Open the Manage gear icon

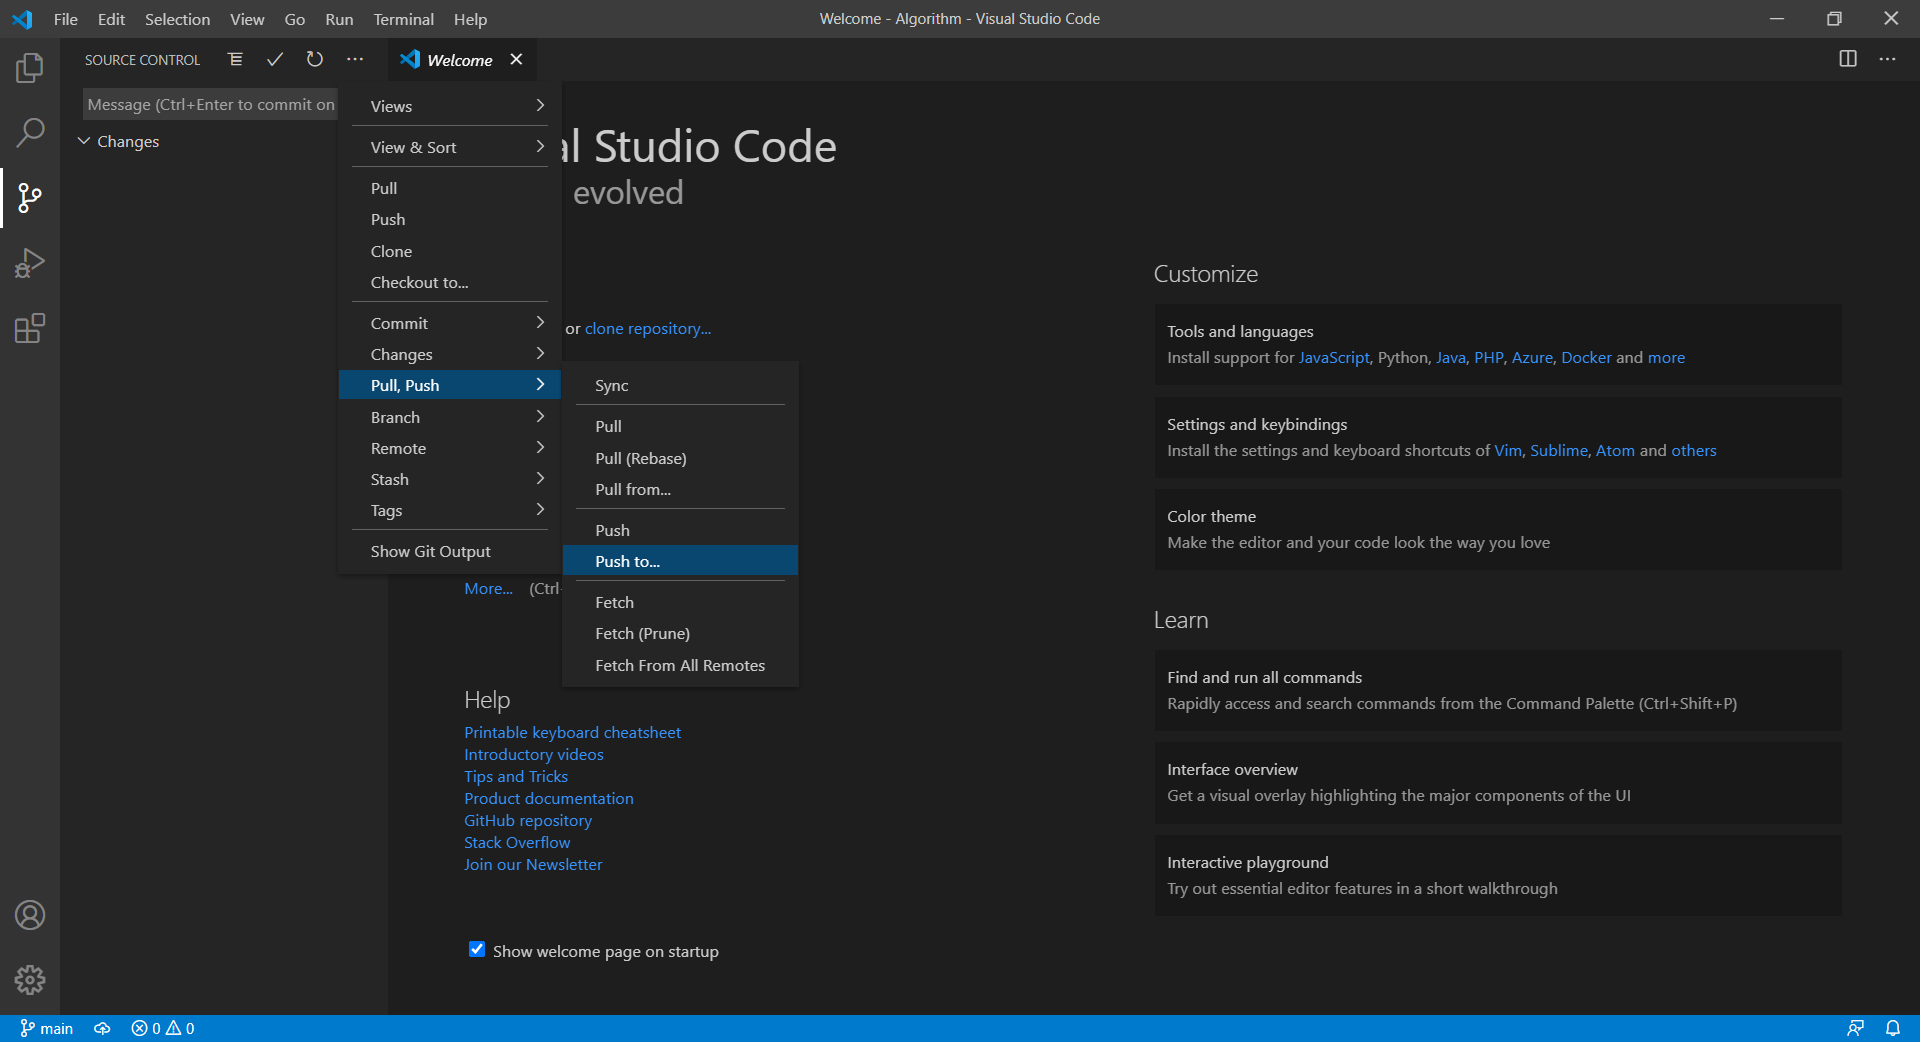click(30, 980)
